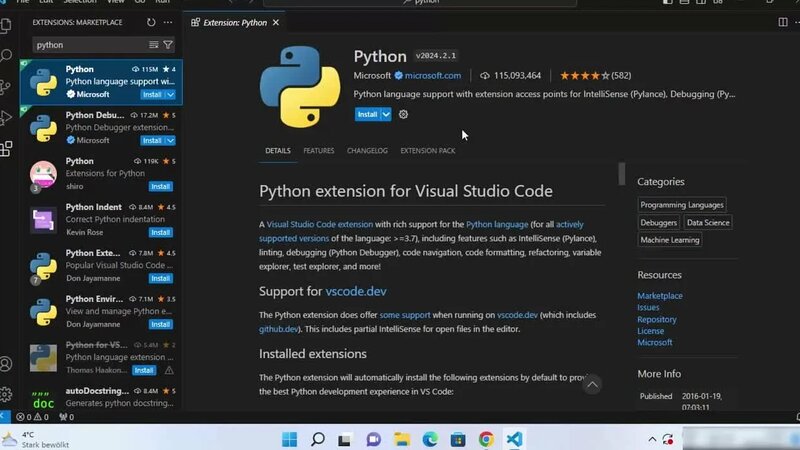The height and width of the screenshot is (450, 800).
Task: Expand install options dropdown on details page
Action: pyautogui.click(x=386, y=114)
